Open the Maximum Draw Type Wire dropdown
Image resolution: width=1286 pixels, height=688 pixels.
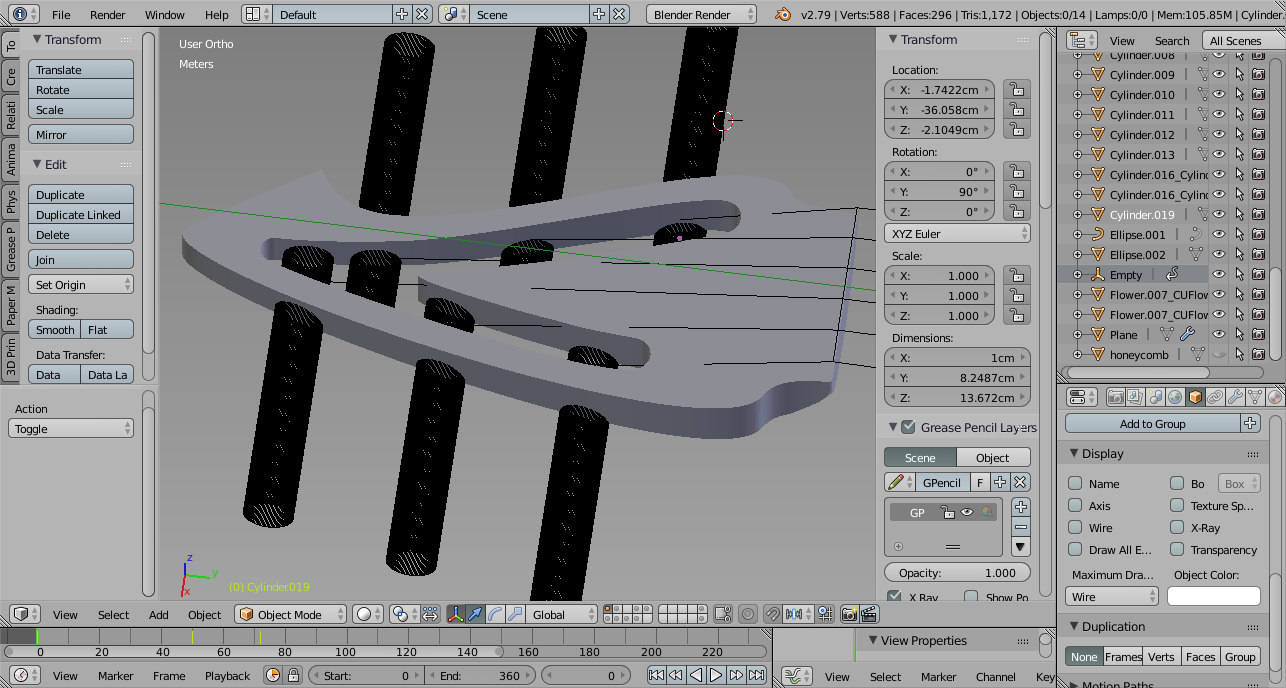tap(1112, 596)
